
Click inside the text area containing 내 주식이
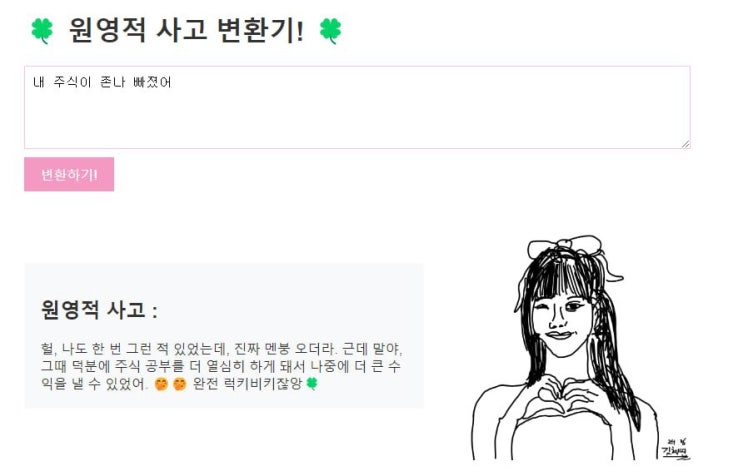[x=357, y=108]
